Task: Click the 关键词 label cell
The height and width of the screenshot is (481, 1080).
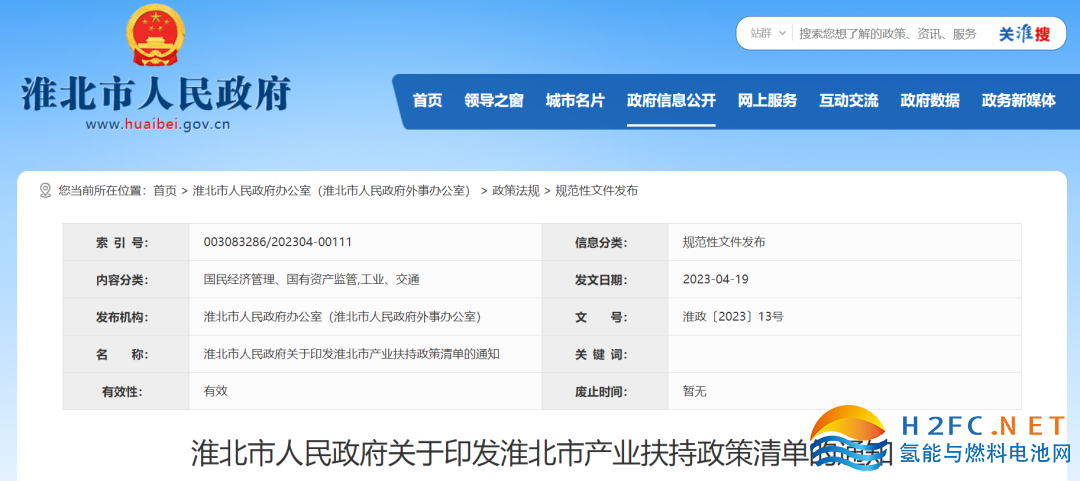Action: coord(605,354)
